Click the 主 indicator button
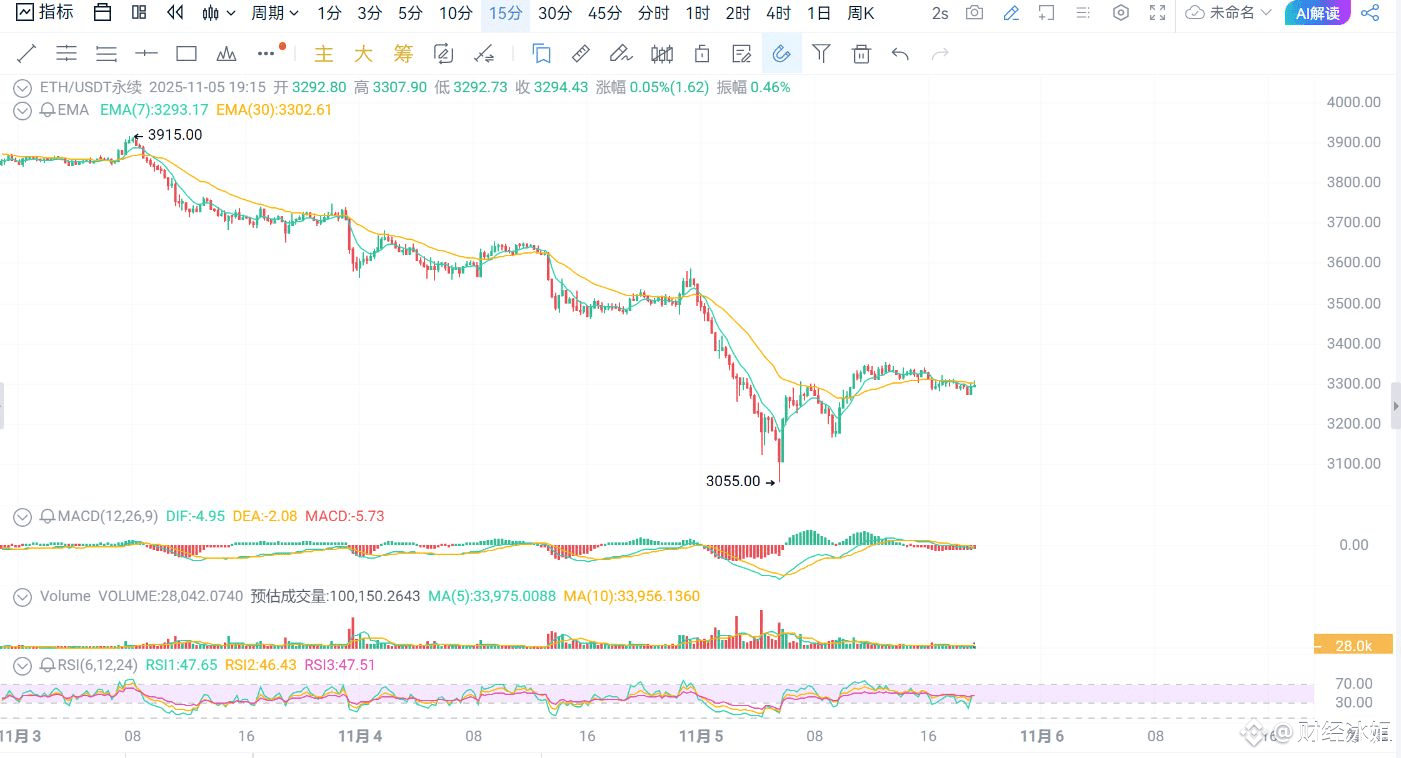 click(324, 53)
